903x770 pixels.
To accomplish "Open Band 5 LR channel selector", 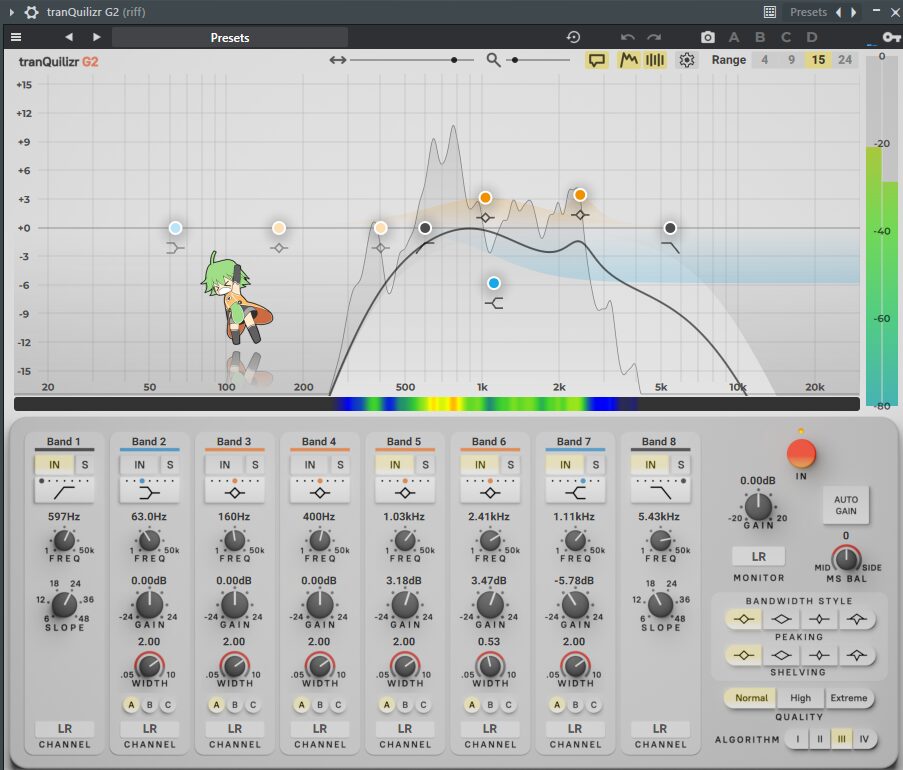I will point(405,729).
